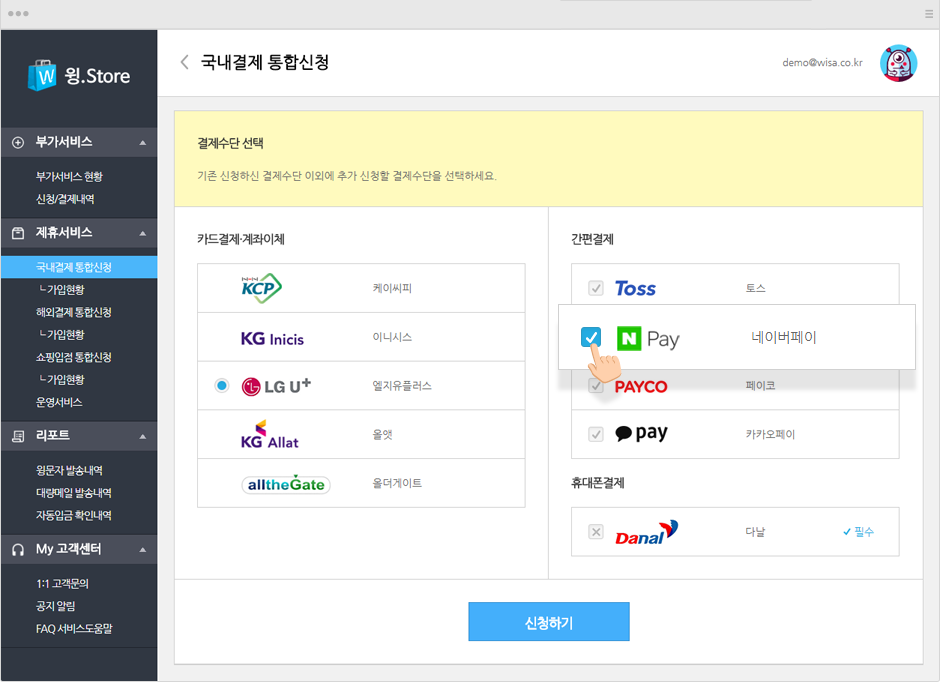Click the 네이버페이 label

[x=784, y=337]
